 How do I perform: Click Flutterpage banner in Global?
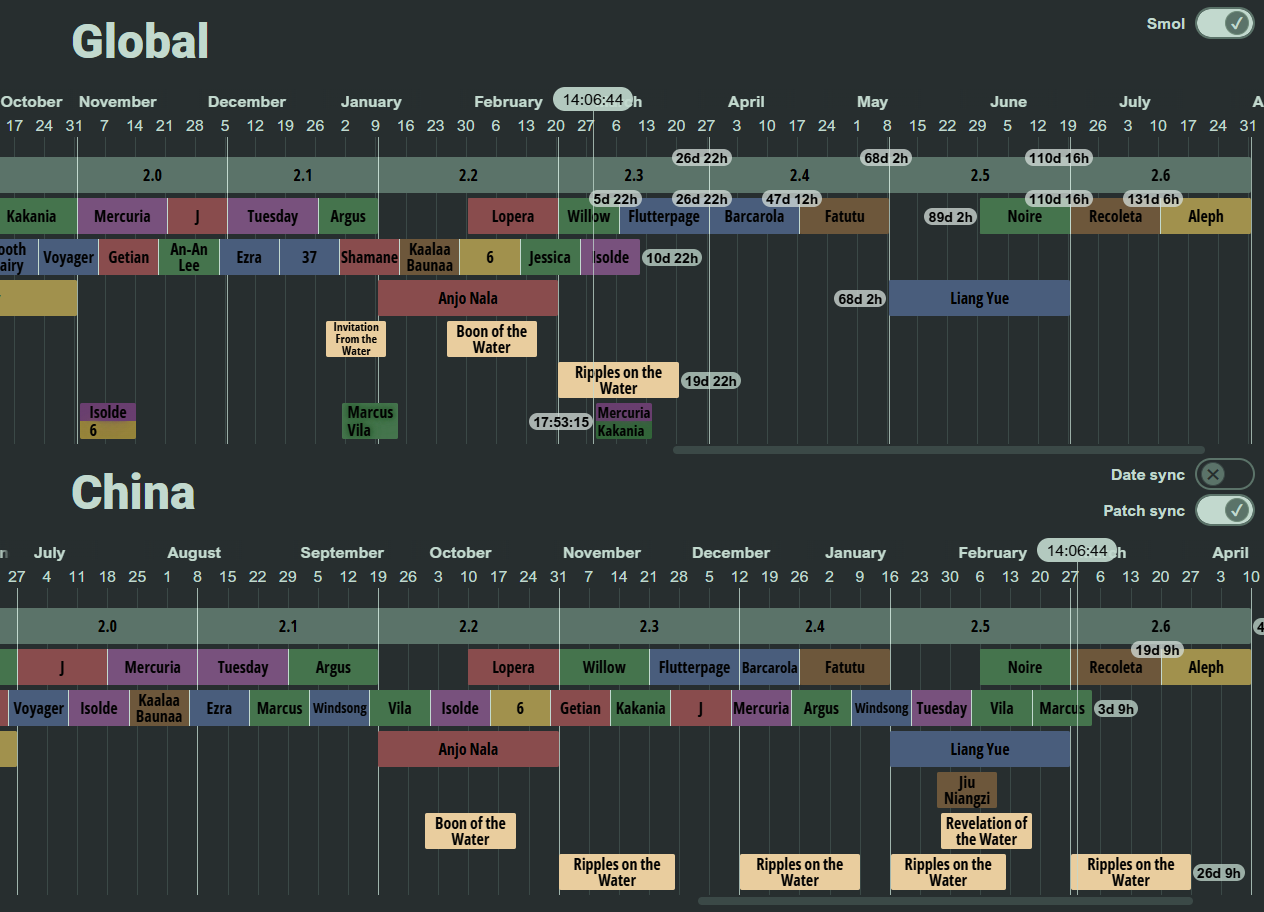(664, 216)
